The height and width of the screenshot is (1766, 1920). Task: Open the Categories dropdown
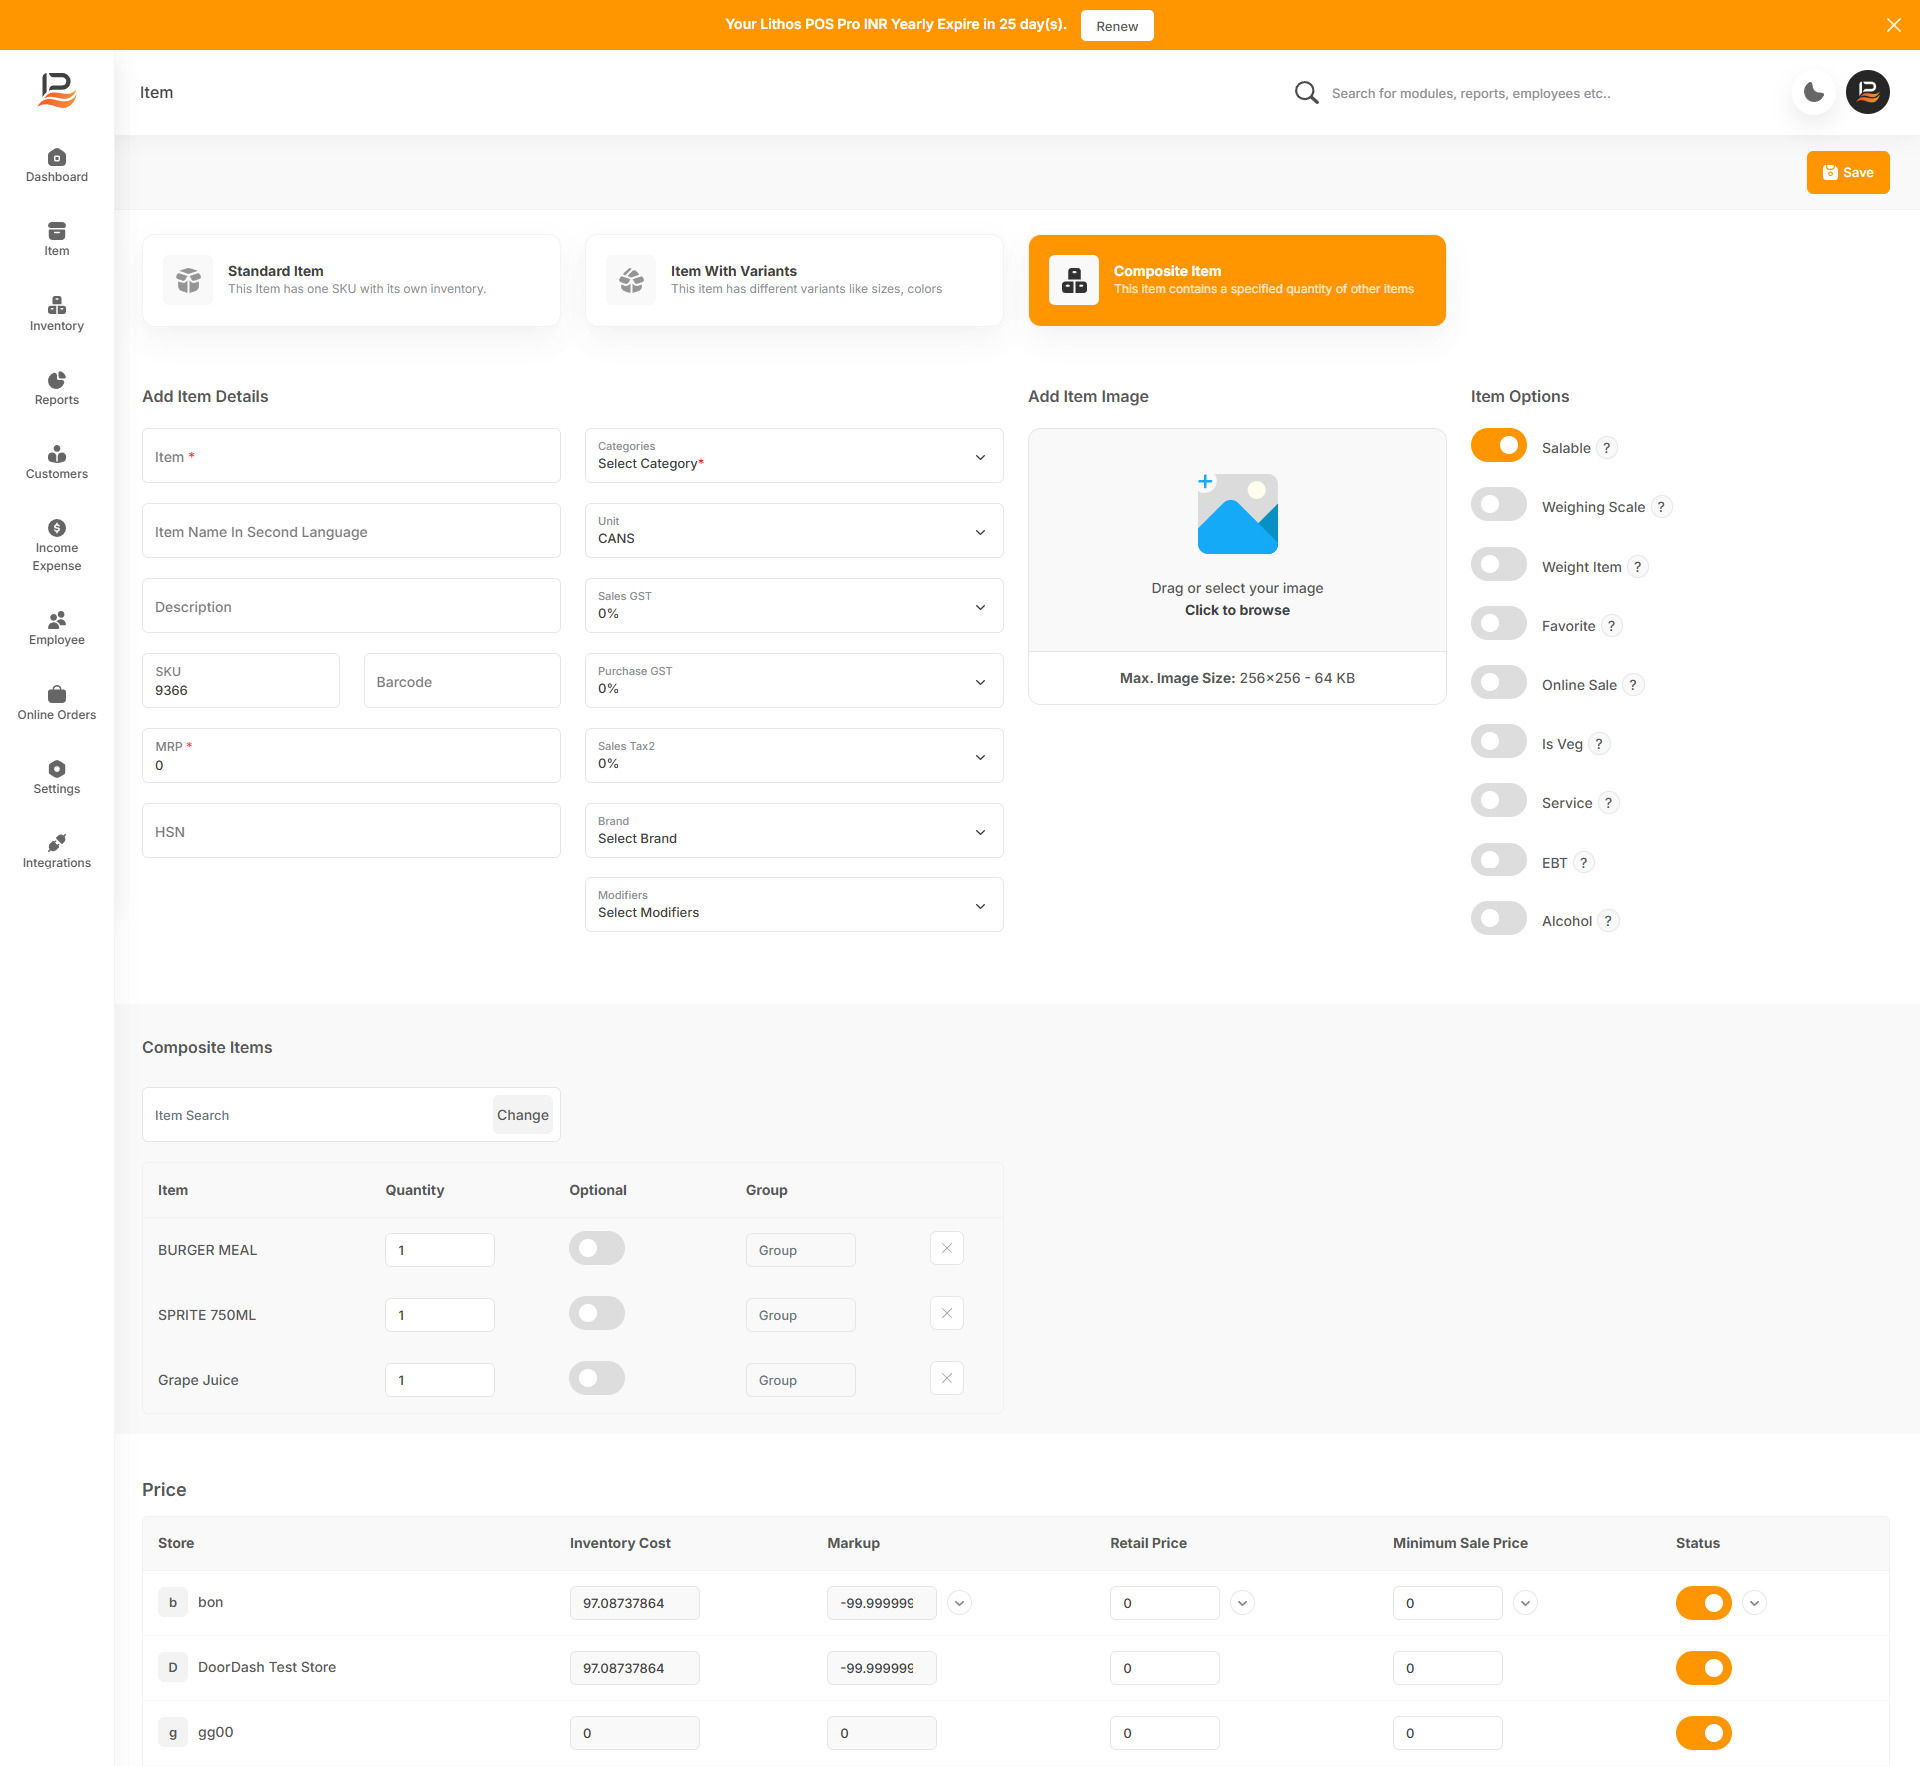tap(794, 456)
